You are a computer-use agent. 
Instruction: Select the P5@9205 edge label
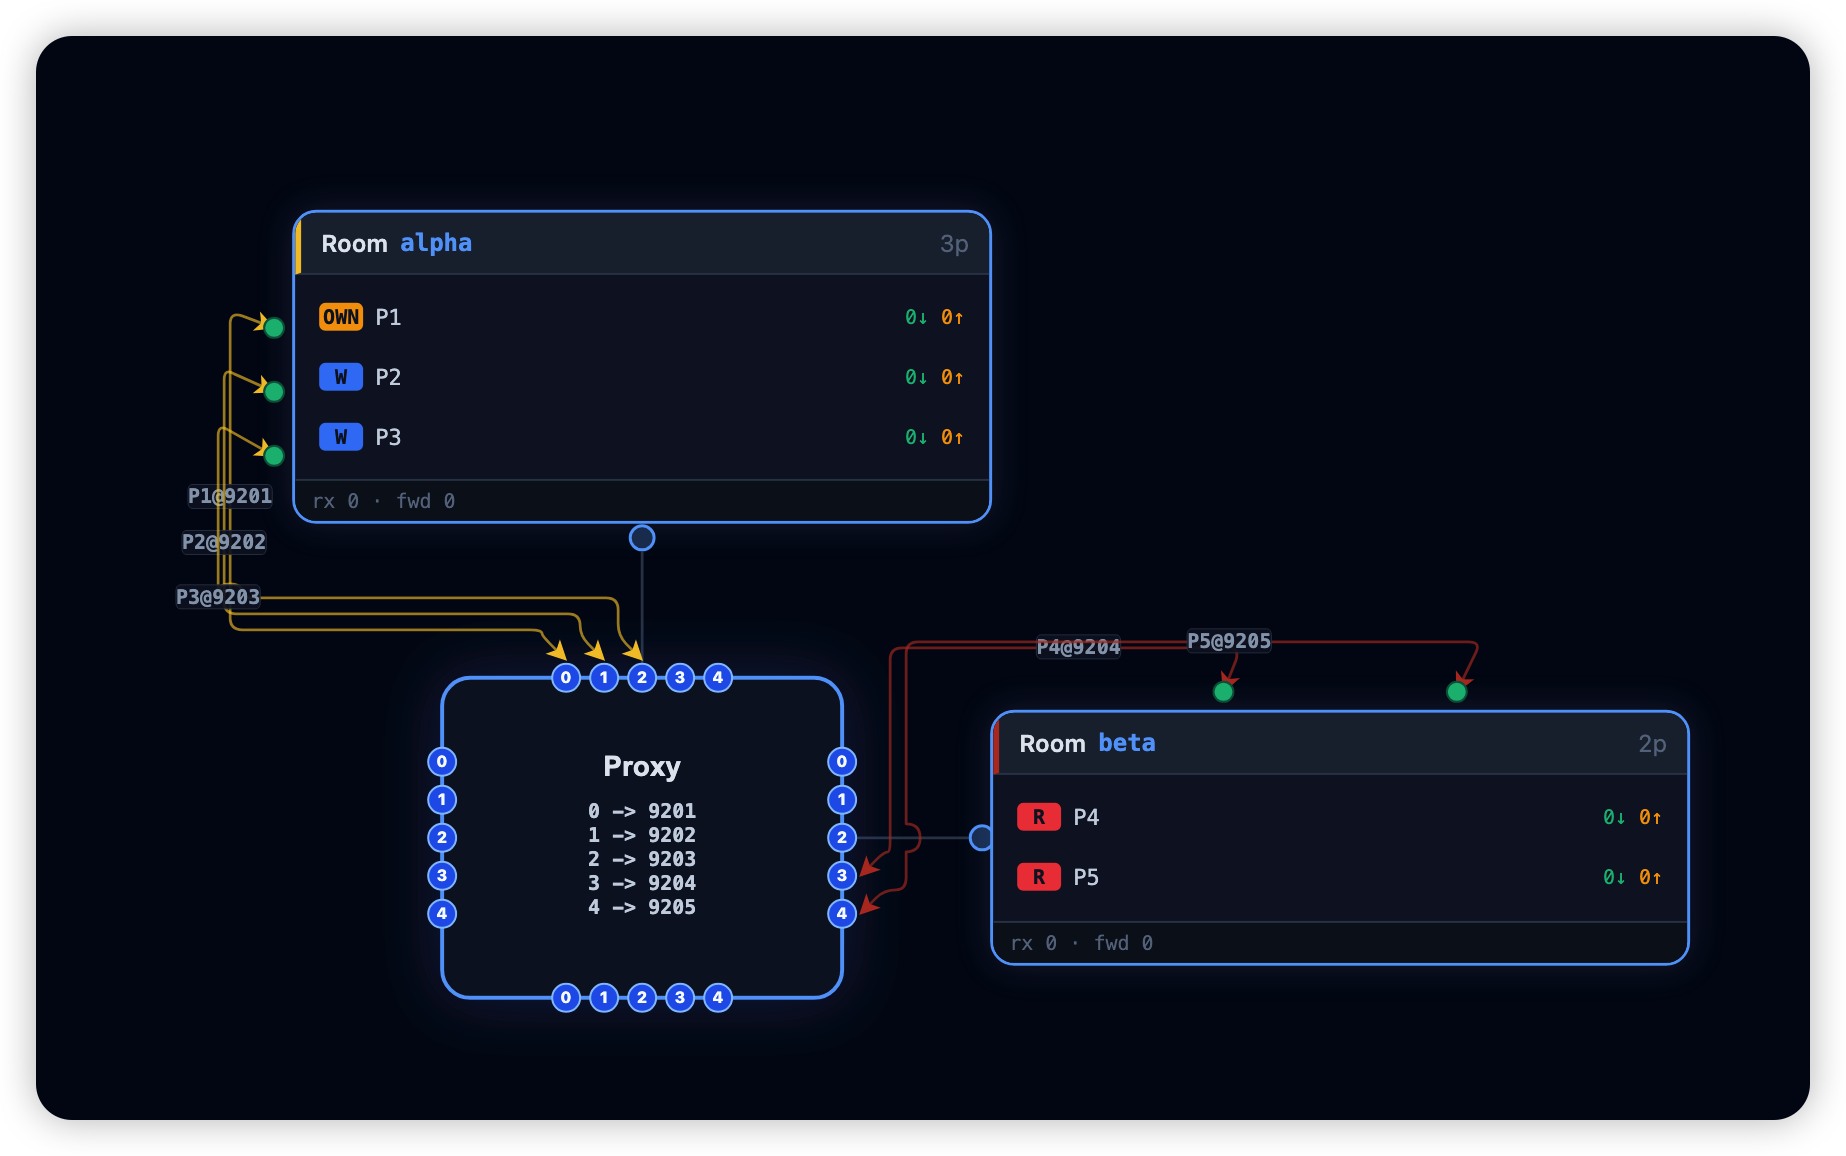pos(1229,641)
